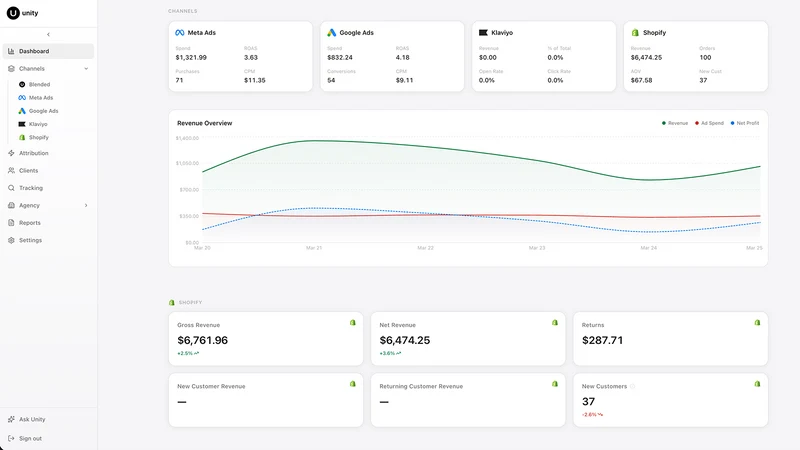Image resolution: width=800 pixels, height=450 pixels.
Task: Click the Shopify bag icon on channel card
Action: (635, 33)
